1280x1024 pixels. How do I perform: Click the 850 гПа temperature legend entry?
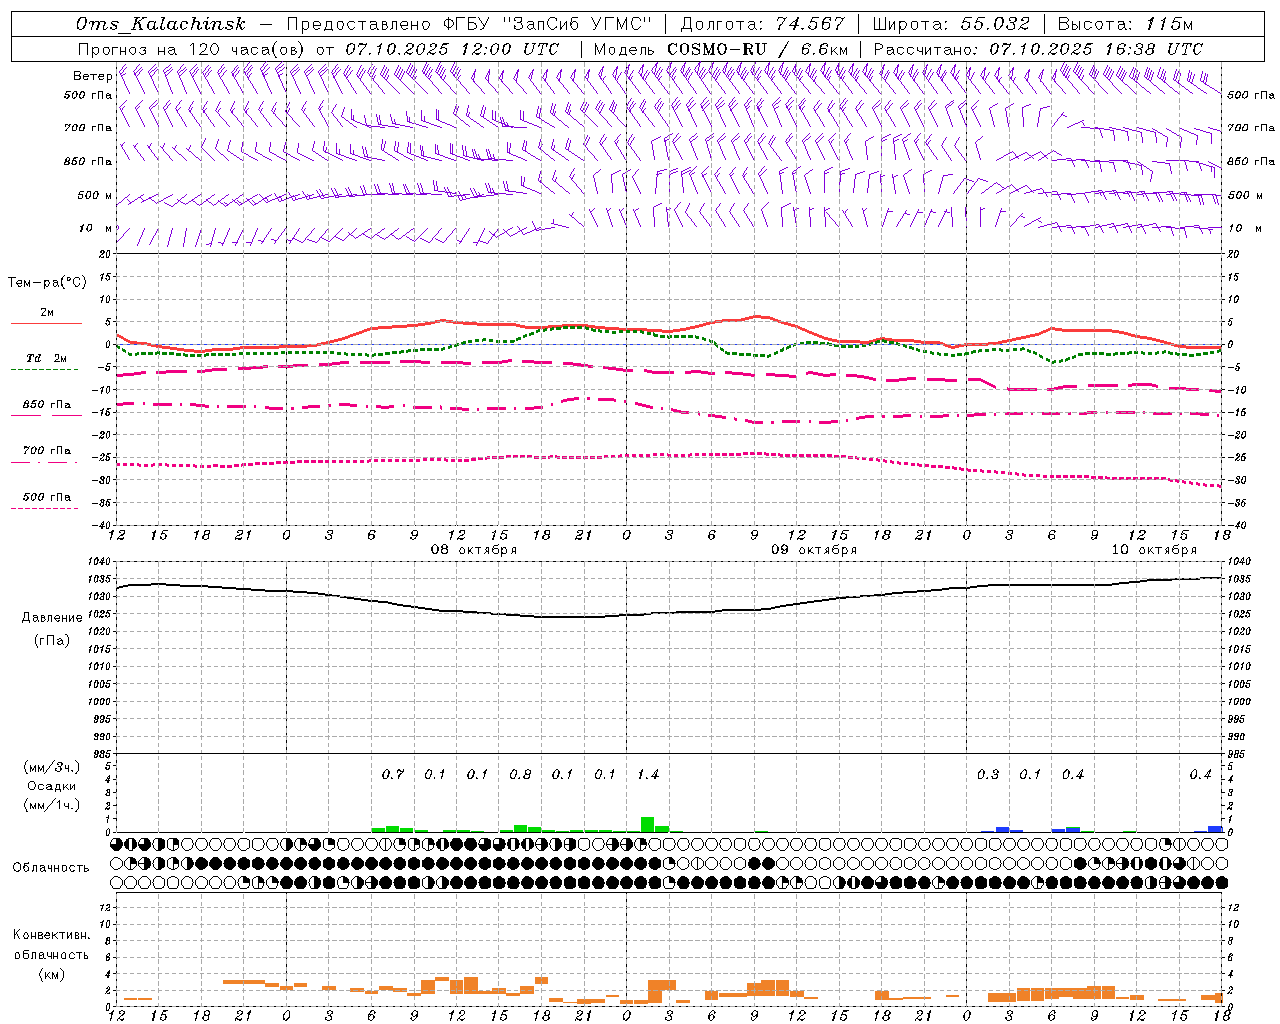point(46,405)
